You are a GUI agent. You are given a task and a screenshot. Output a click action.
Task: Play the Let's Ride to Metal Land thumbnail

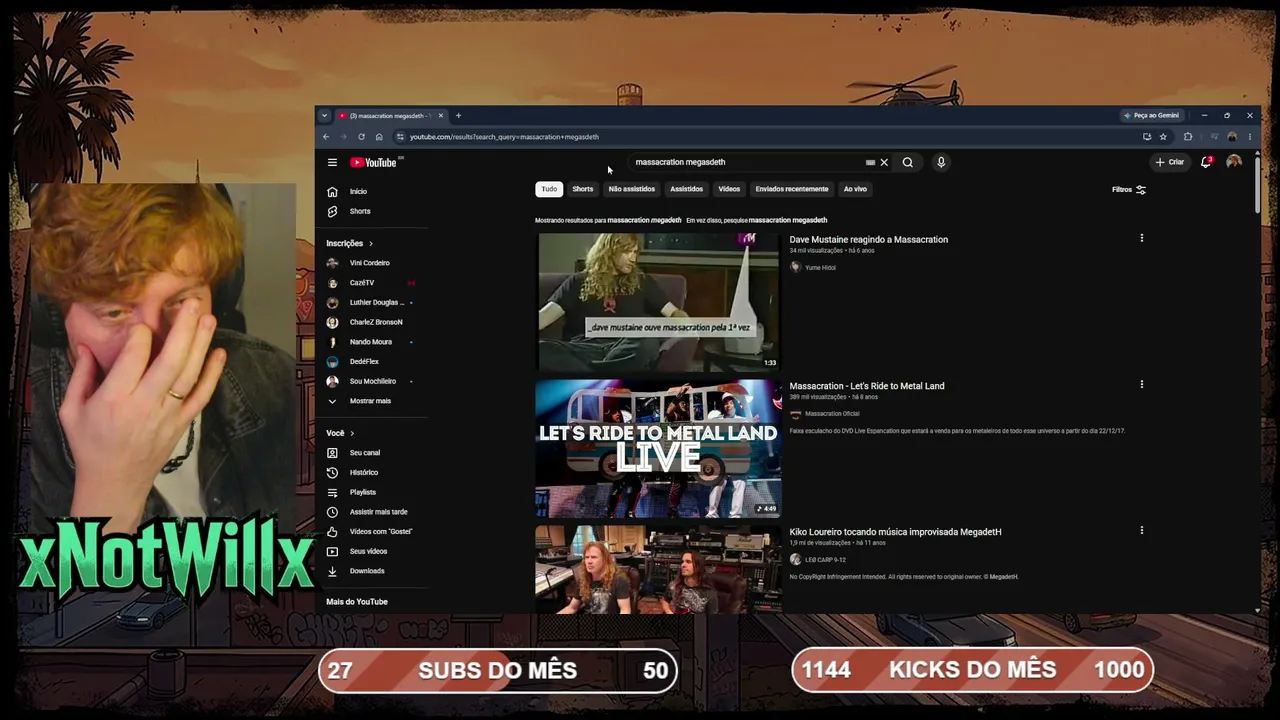click(x=658, y=448)
